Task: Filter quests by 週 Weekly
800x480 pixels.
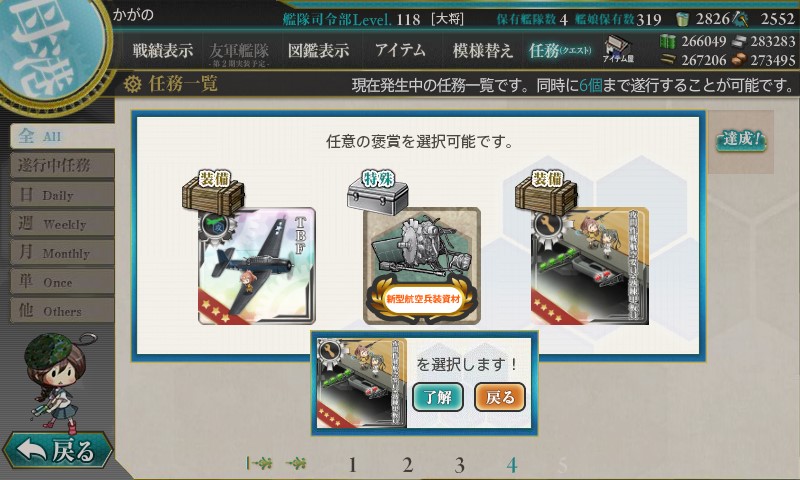Action: pos(62,223)
